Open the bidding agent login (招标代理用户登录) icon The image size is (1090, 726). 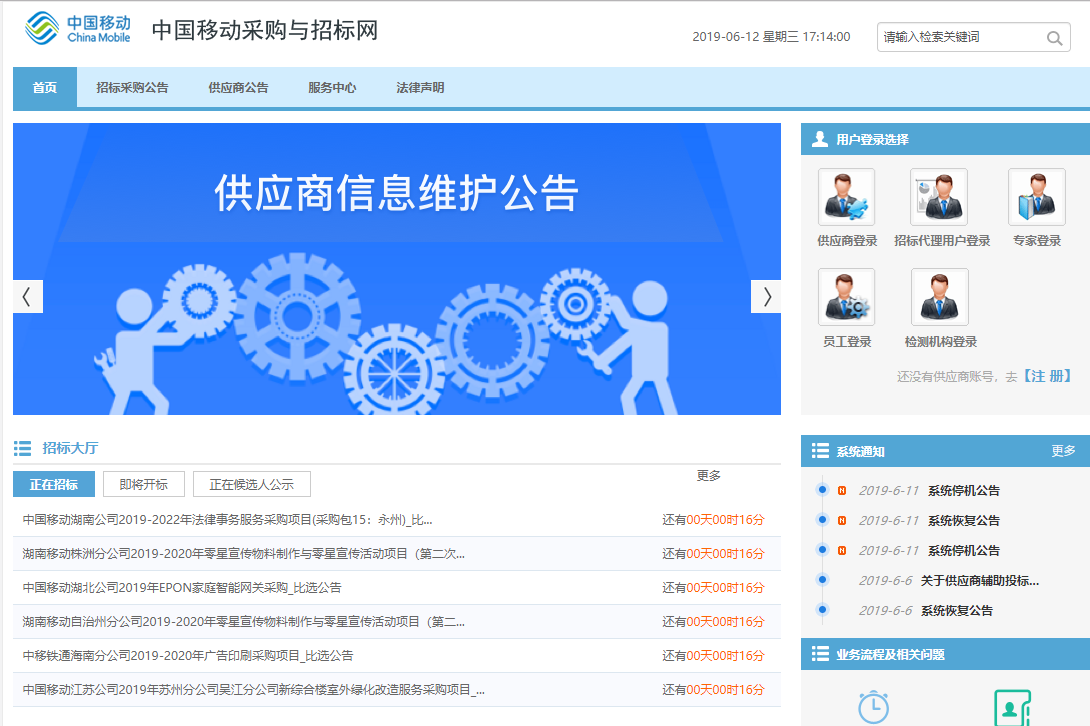[939, 197]
